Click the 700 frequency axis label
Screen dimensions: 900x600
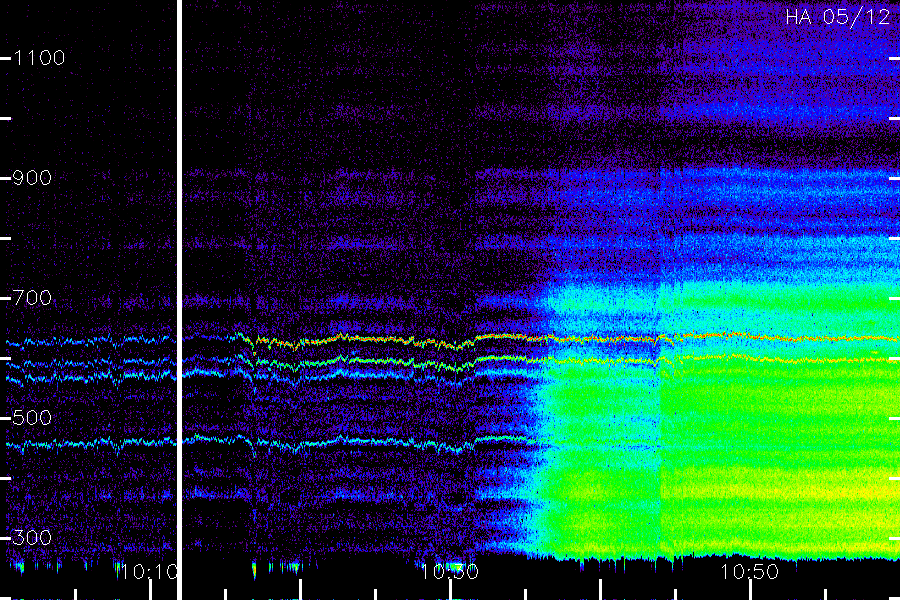[32, 298]
